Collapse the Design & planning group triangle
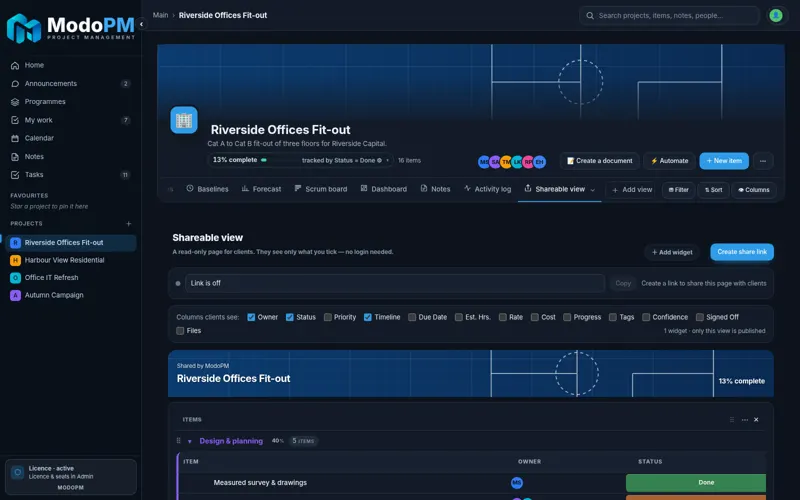The image size is (800, 500). [189, 441]
